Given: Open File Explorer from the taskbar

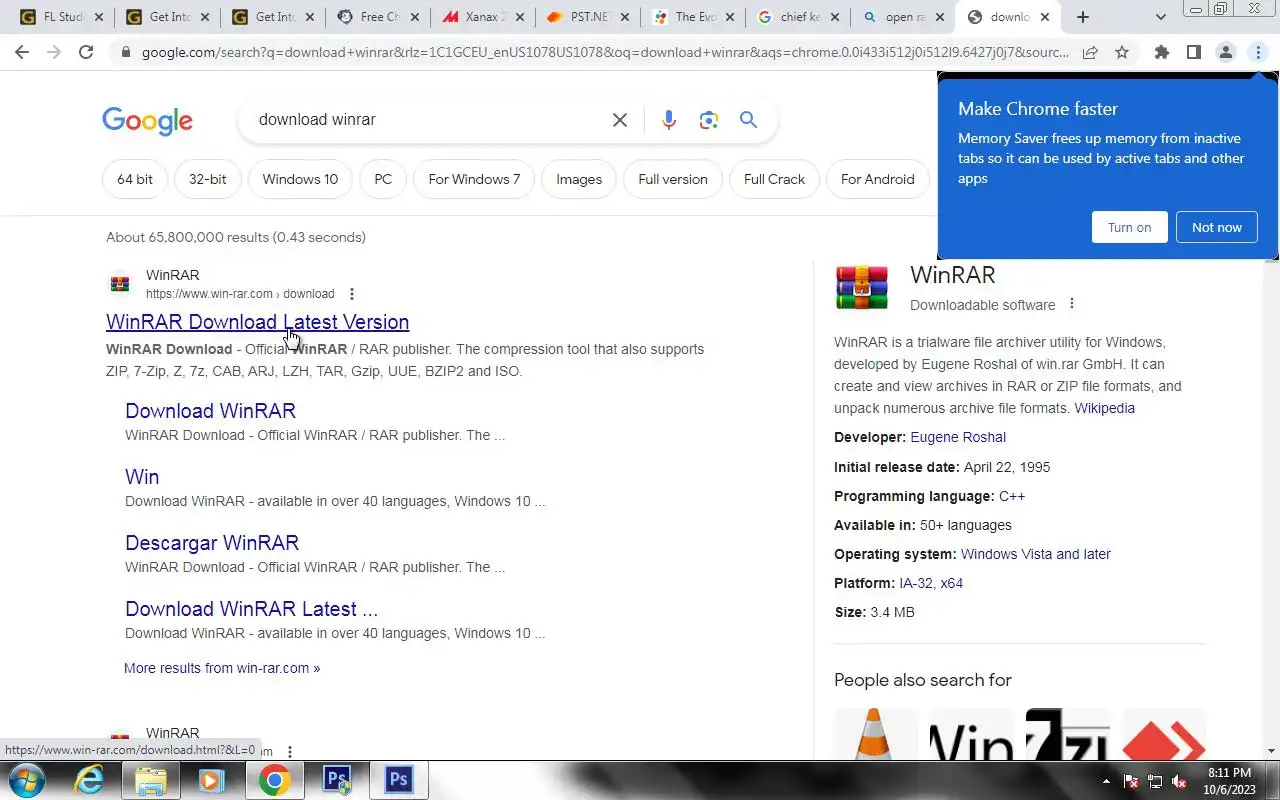Looking at the screenshot, I should [150, 780].
